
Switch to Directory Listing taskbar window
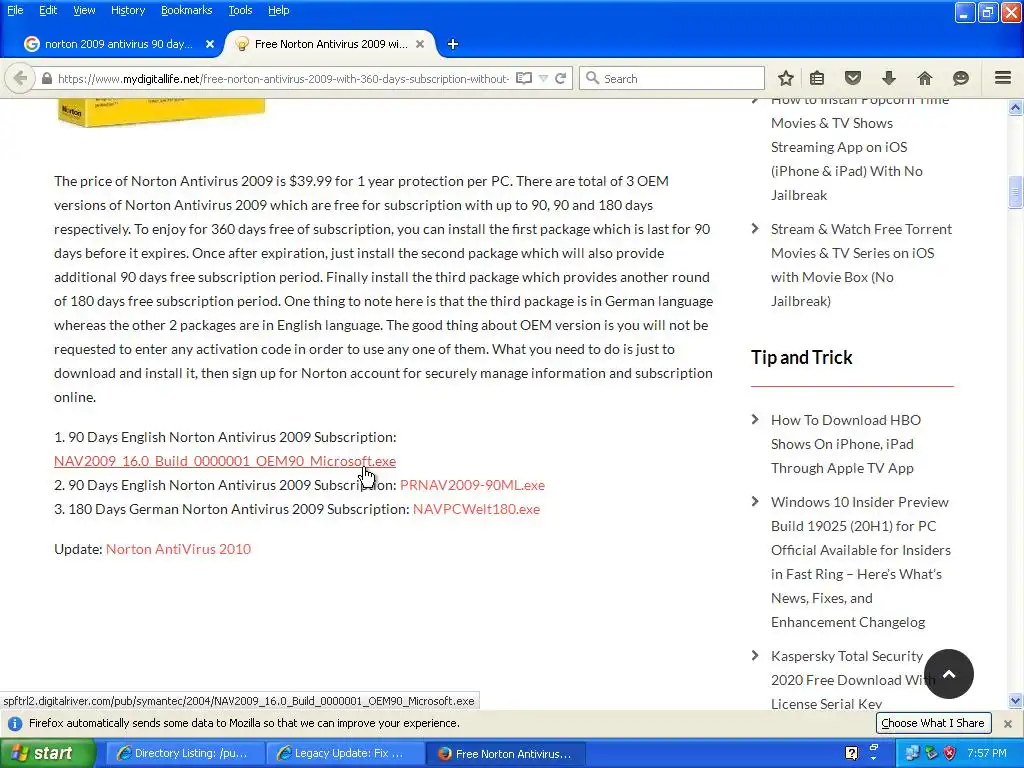[x=184, y=753]
